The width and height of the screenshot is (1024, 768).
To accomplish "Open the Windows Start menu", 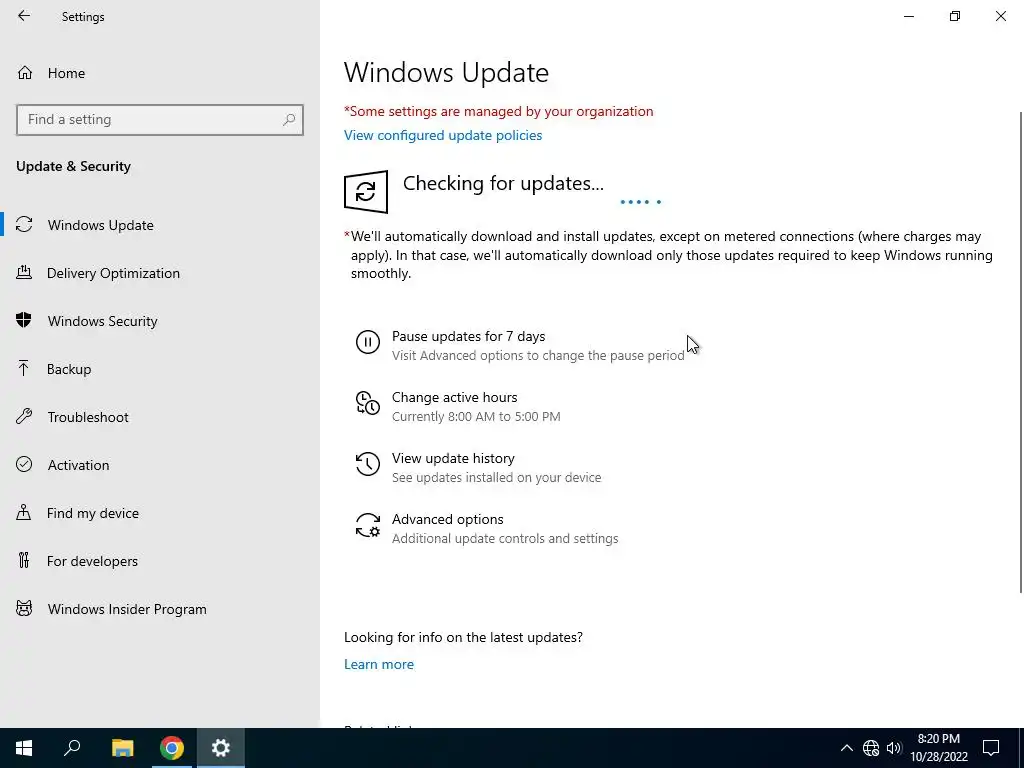I will pos(24,748).
